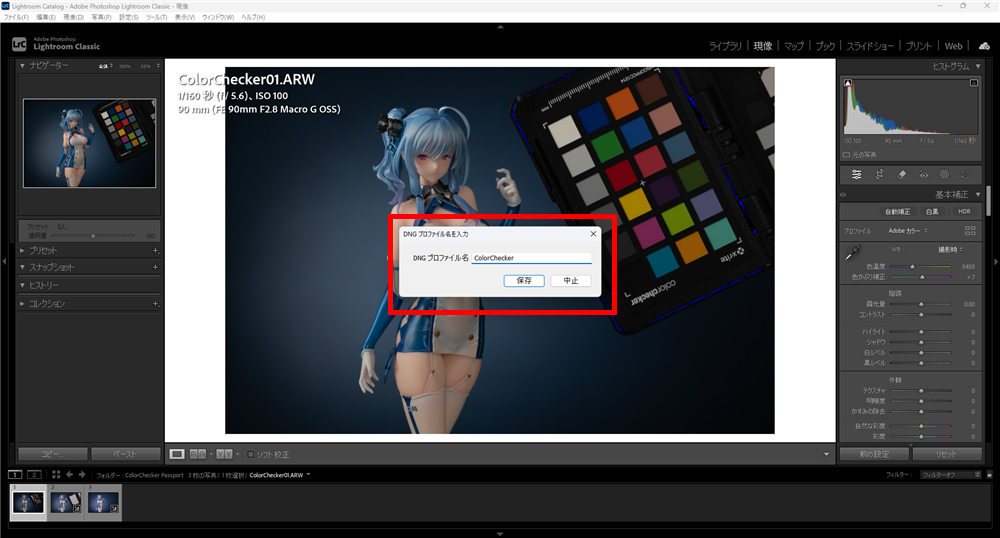Click the DNG プロファイル名 text field
The width and height of the screenshot is (1000, 538).
click(531, 258)
